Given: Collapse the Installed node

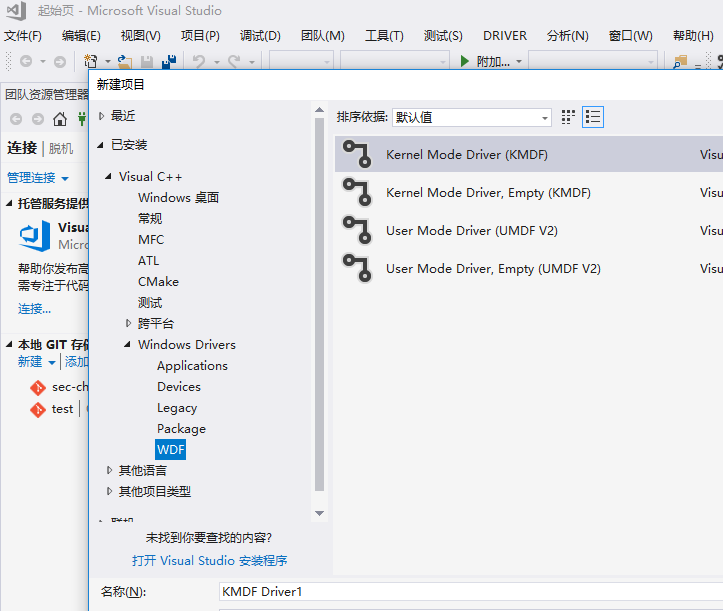Looking at the screenshot, I should tap(101, 145).
